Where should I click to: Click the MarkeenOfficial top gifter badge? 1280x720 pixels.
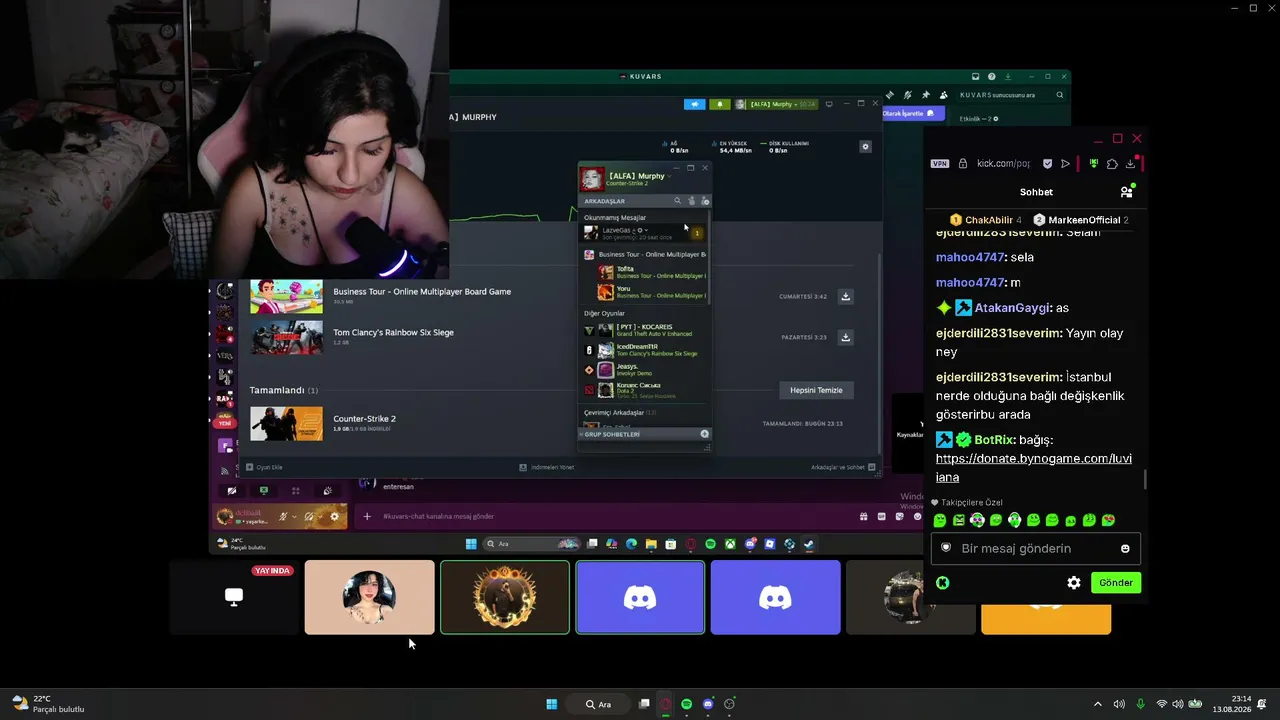[1081, 220]
